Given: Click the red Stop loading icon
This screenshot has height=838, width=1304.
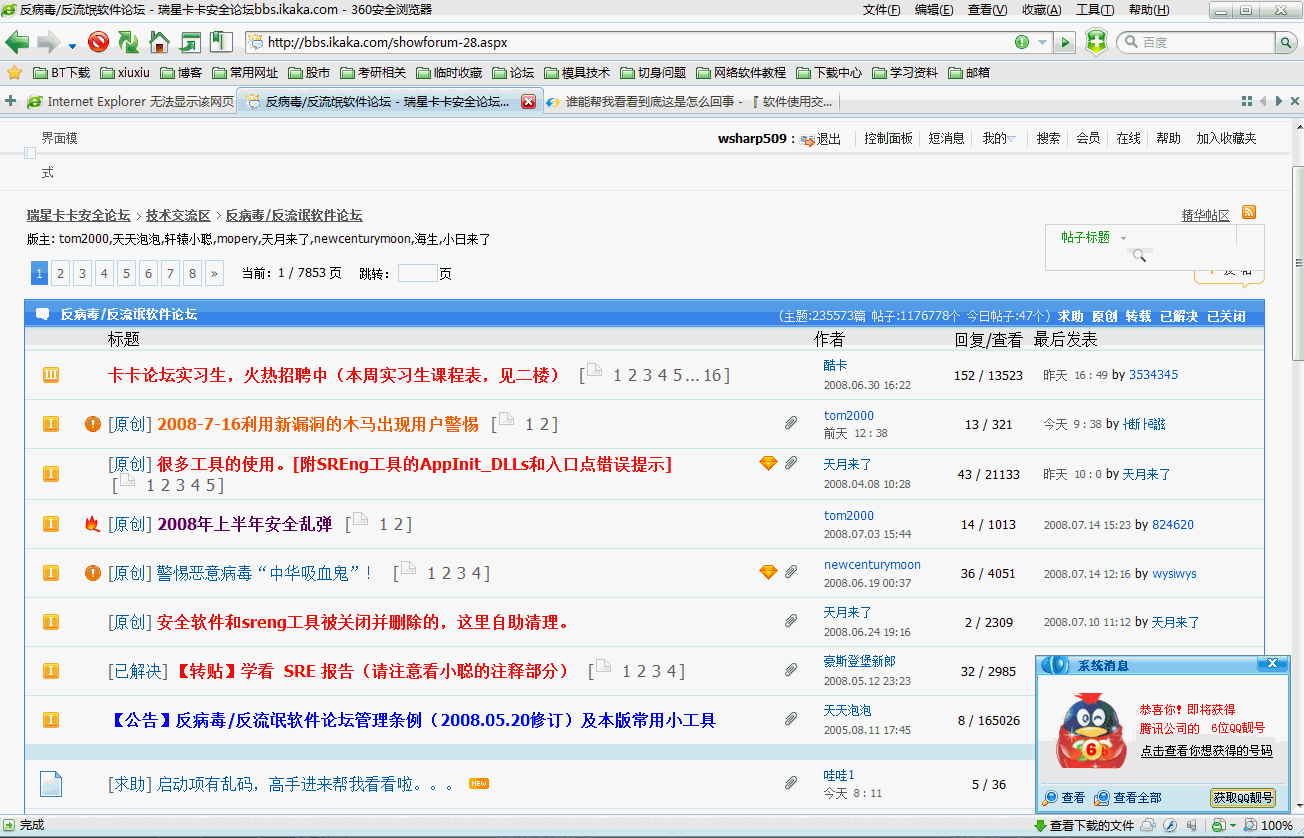Looking at the screenshot, I should coord(98,42).
